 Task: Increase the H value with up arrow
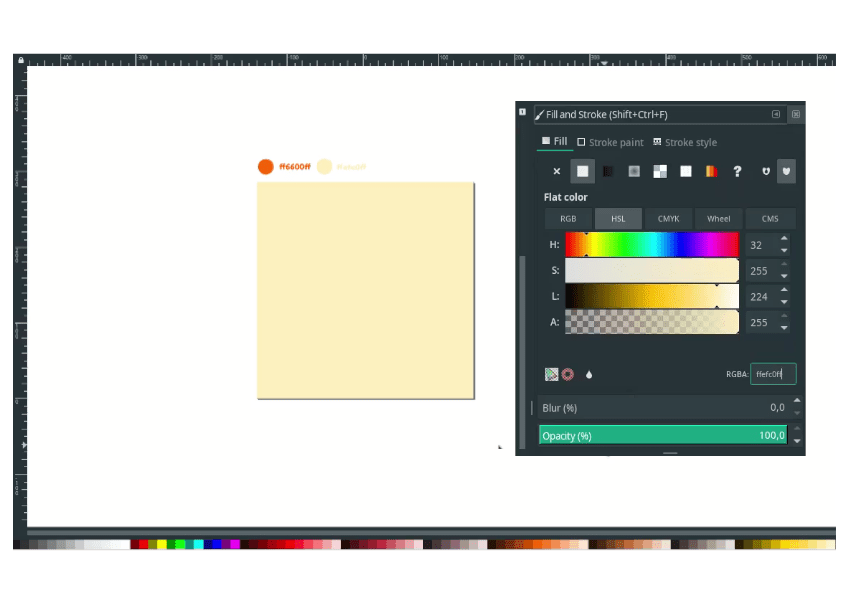coord(784,238)
